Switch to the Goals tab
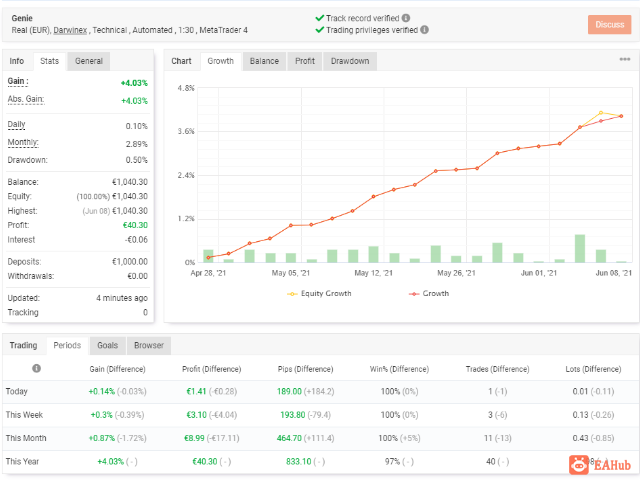The height and width of the screenshot is (480, 640). (108, 345)
